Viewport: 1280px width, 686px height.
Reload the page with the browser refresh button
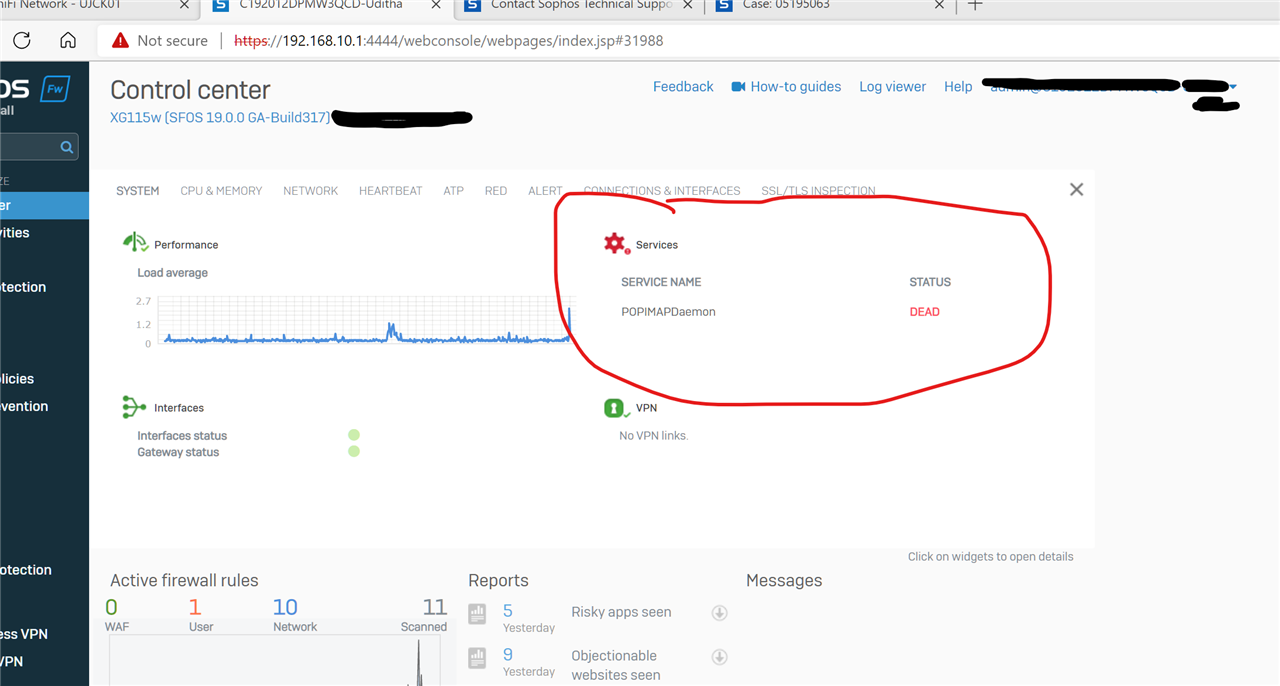click(21, 41)
